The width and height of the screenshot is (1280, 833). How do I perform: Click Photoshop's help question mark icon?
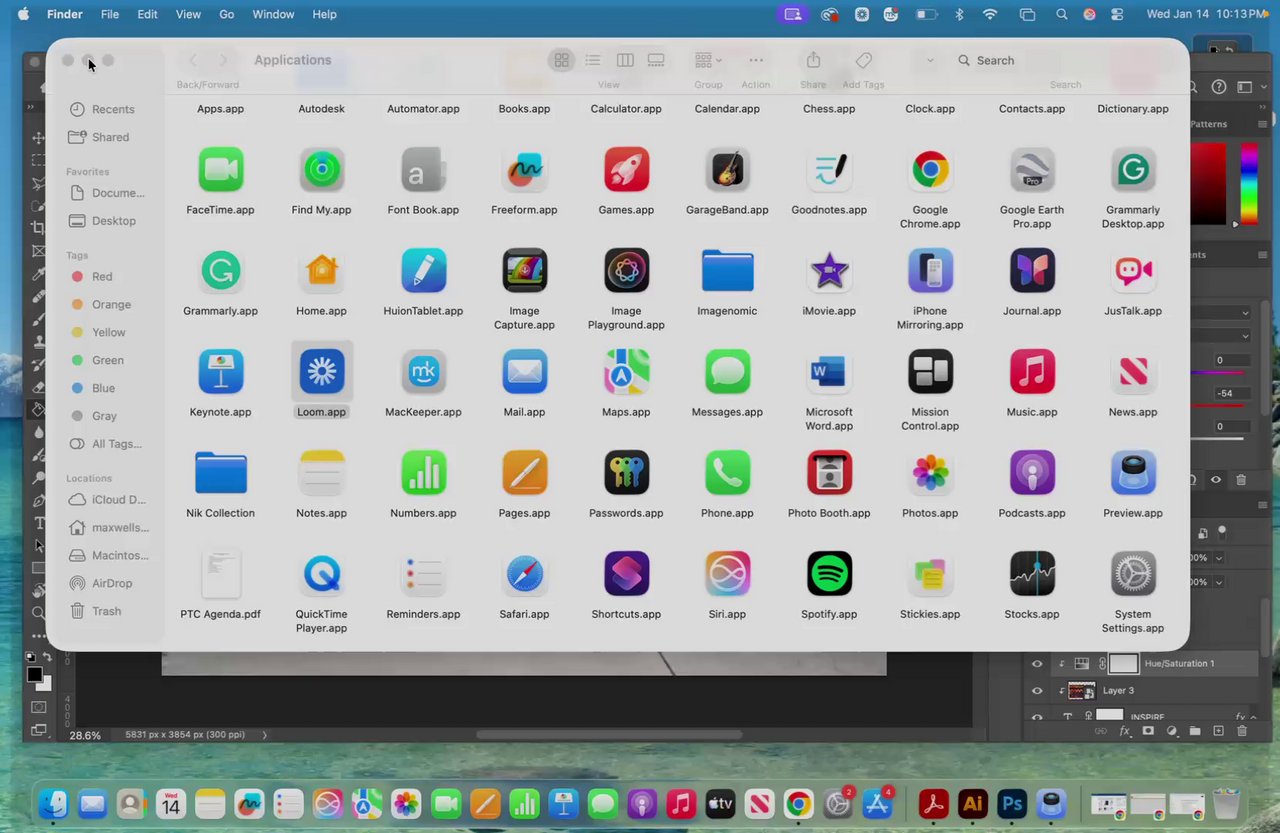(1219, 87)
